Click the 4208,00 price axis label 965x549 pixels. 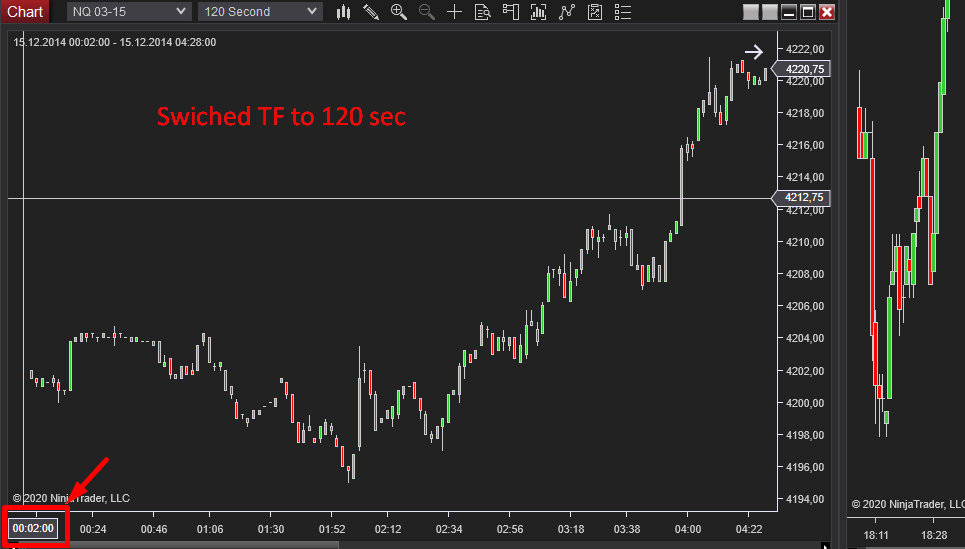(805, 274)
